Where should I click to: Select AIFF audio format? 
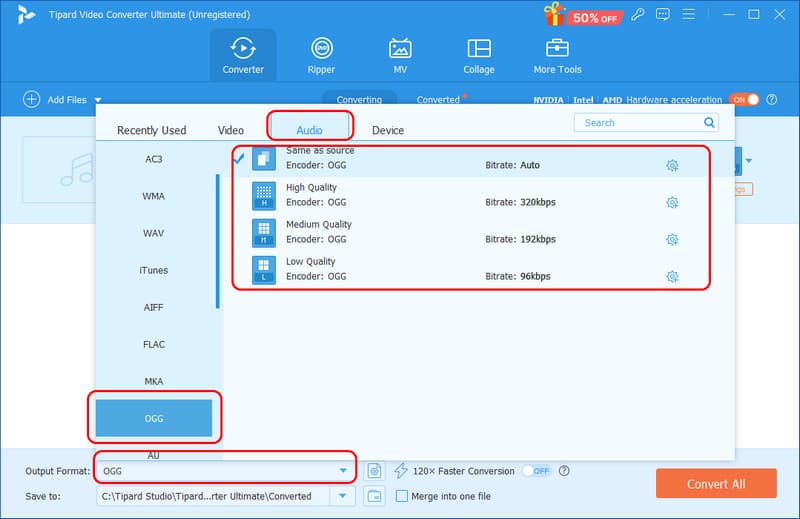(x=154, y=307)
